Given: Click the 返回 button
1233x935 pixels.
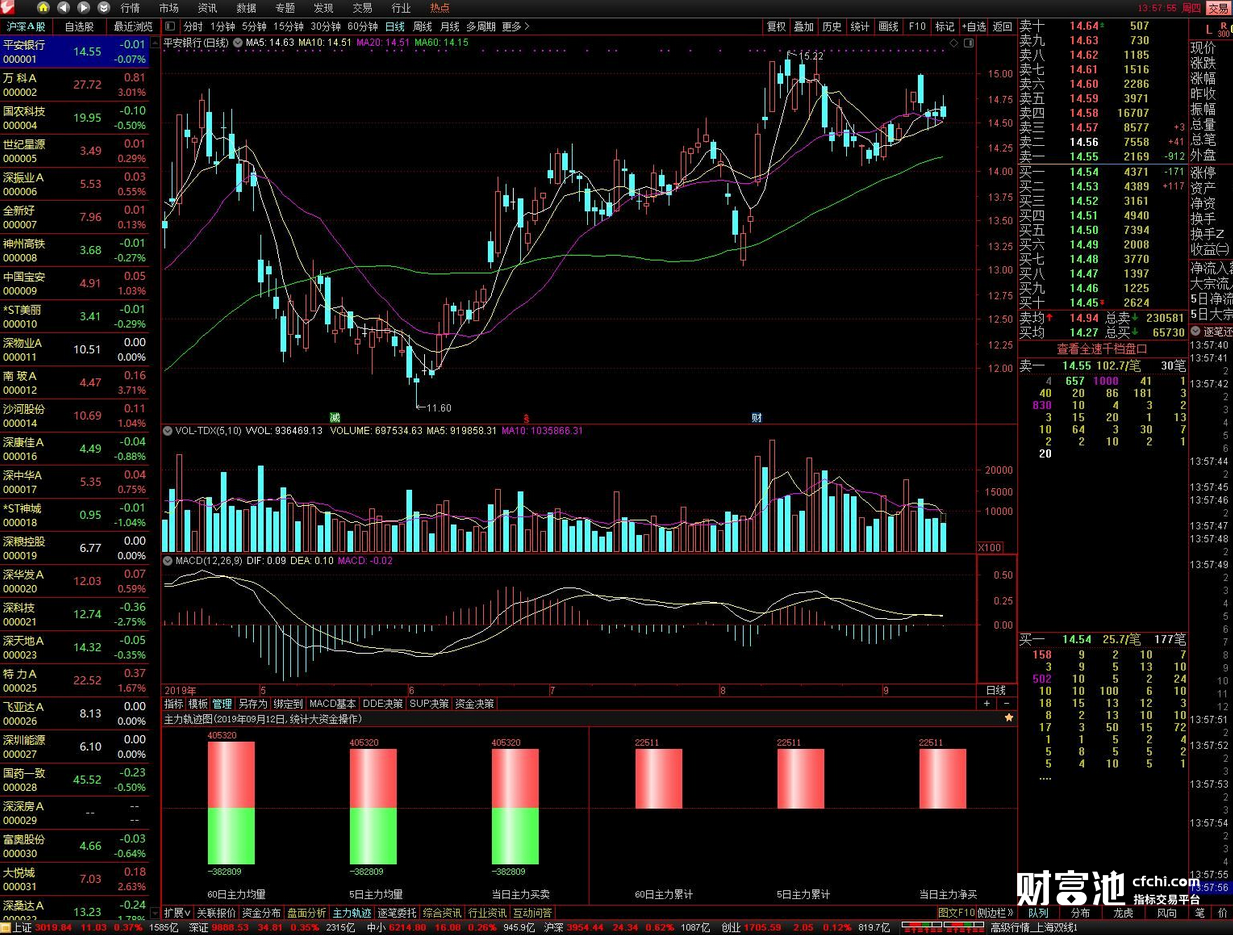Looking at the screenshot, I should point(1002,27).
